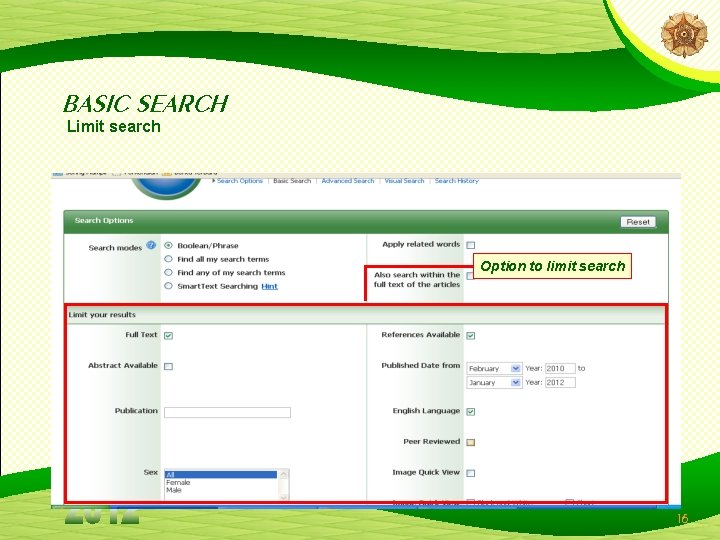
Task: Click the Limit your results heading
Action: tap(102, 315)
